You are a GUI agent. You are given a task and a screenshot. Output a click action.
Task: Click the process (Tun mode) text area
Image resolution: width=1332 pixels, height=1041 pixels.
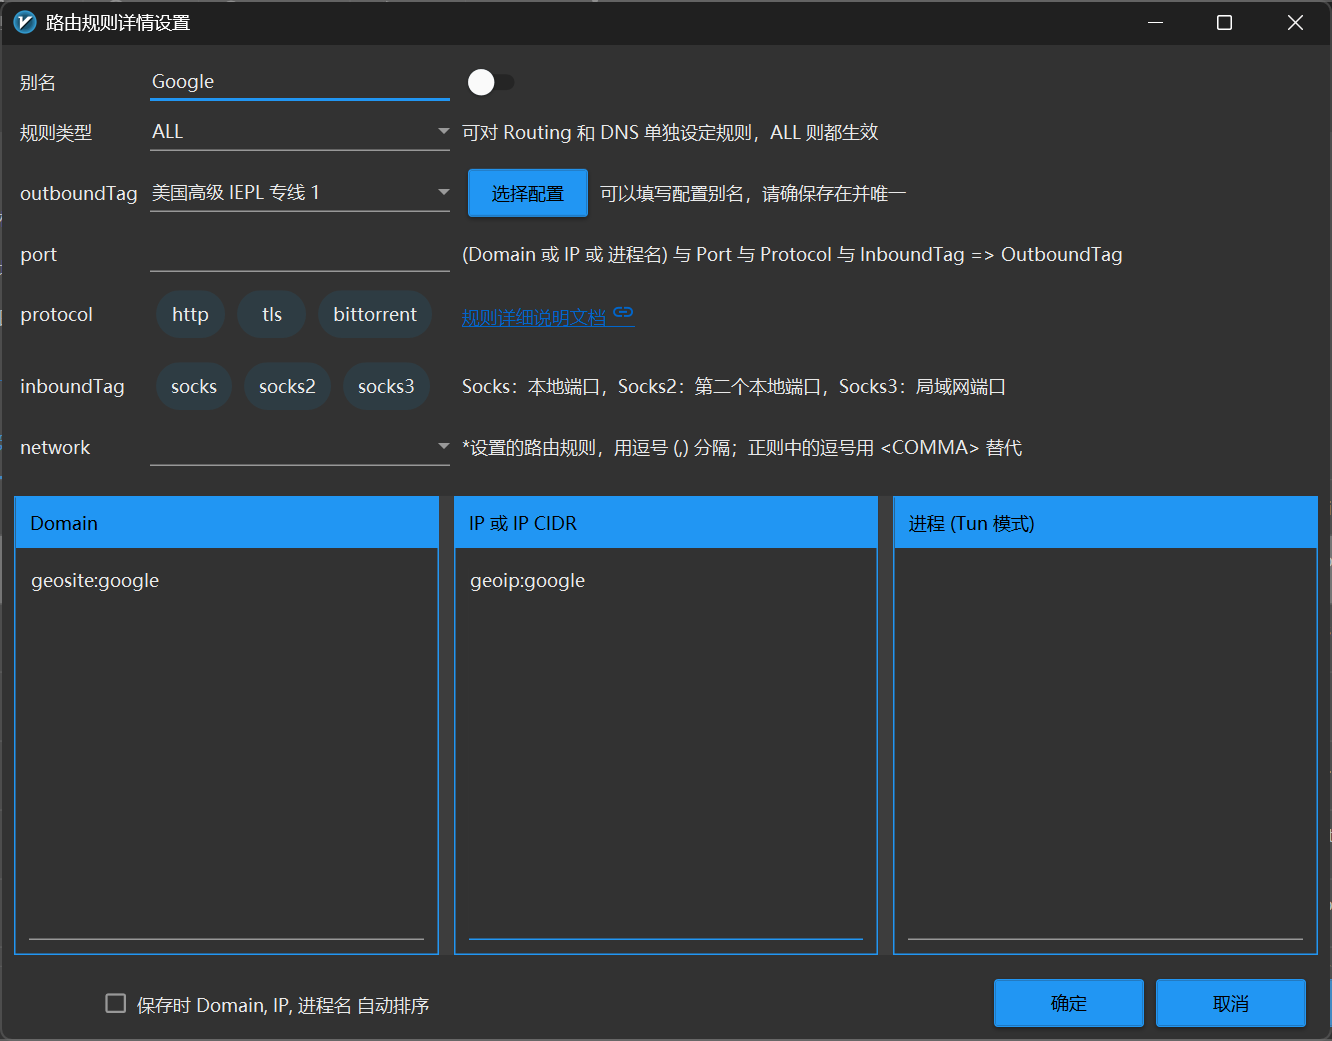pos(1105,750)
